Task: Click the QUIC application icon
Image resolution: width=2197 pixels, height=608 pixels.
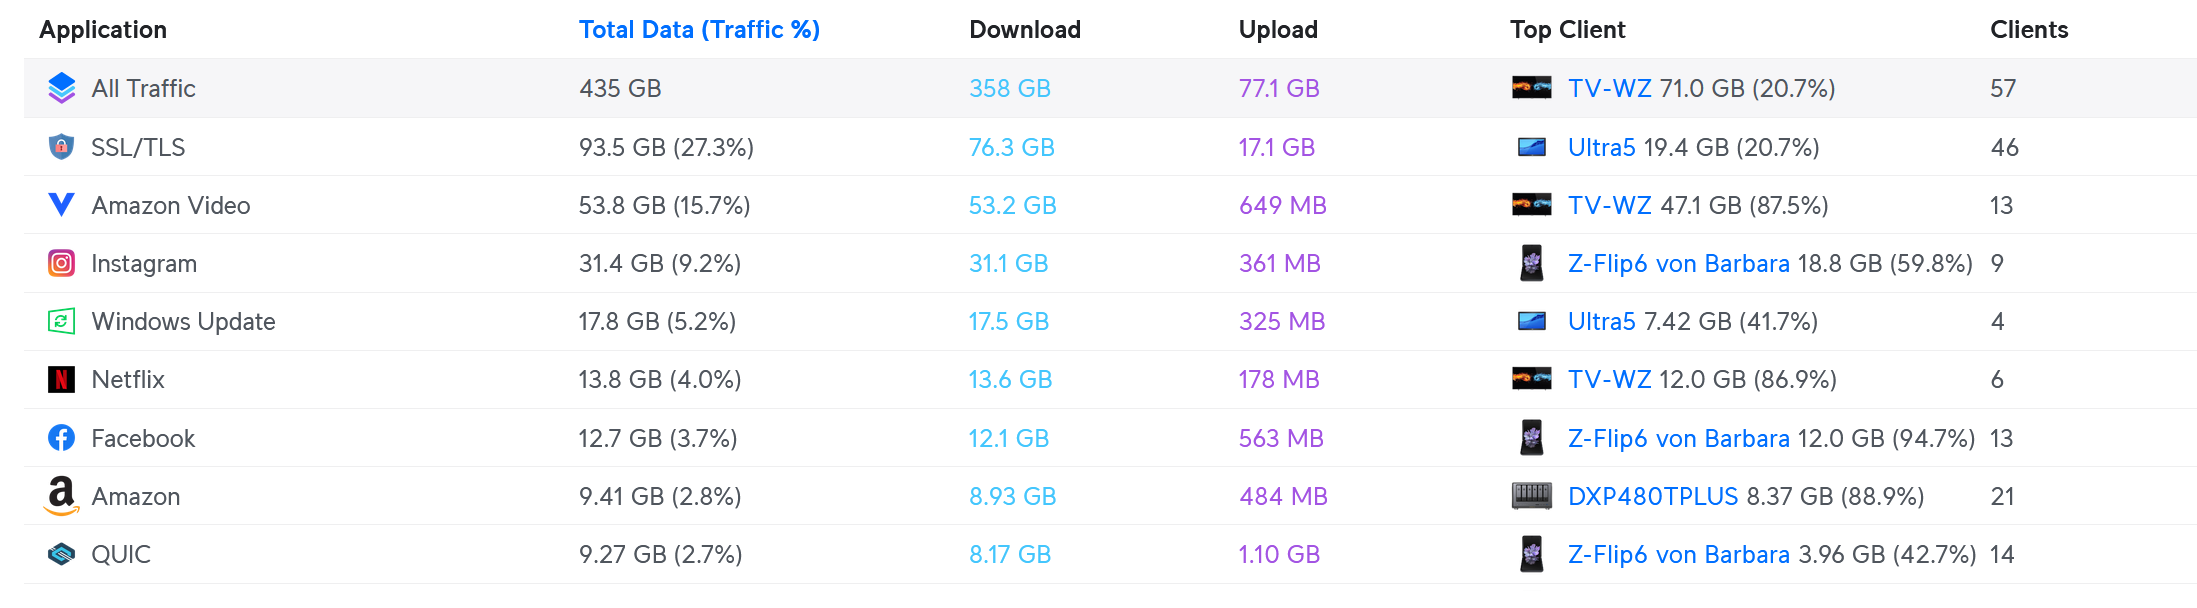Action: [61, 554]
